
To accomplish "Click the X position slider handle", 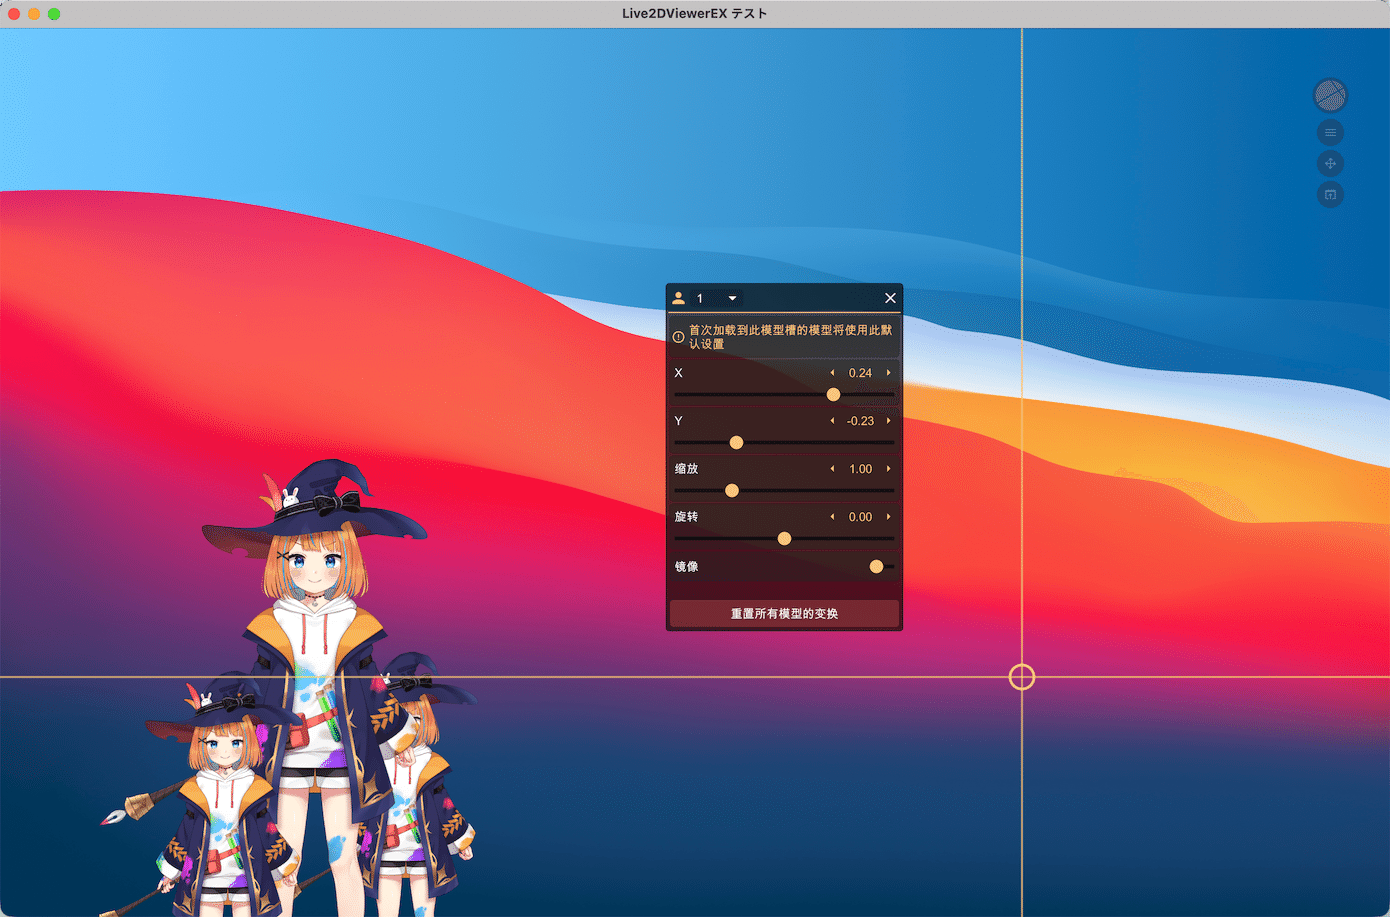I will point(833,394).
